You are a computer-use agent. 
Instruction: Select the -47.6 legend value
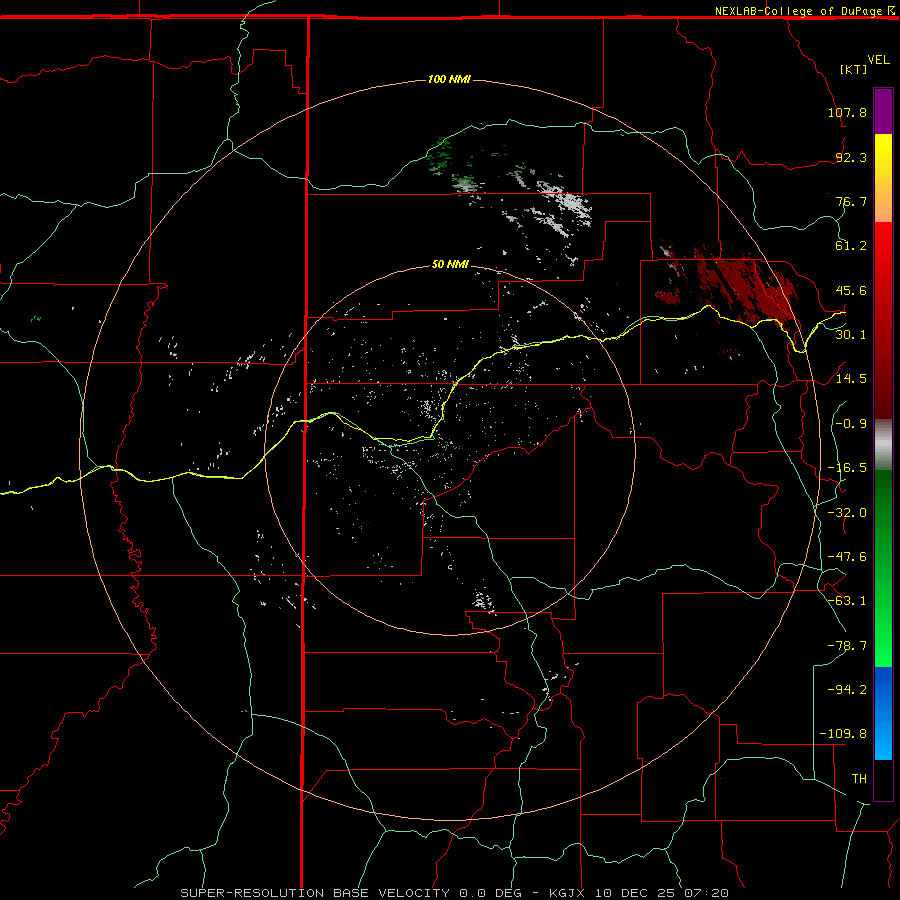pos(847,557)
